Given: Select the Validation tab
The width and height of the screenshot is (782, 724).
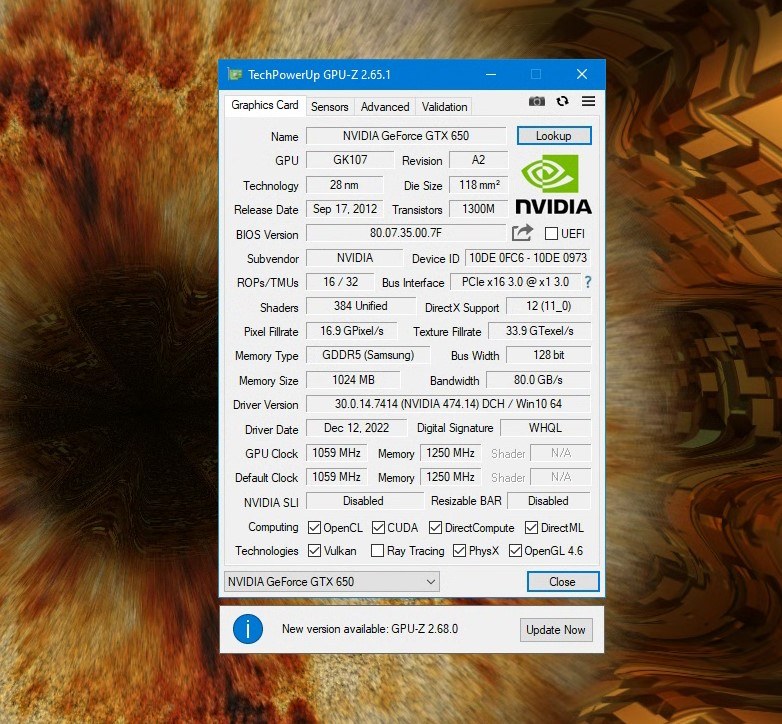Looking at the screenshot, I should [444, 107].
